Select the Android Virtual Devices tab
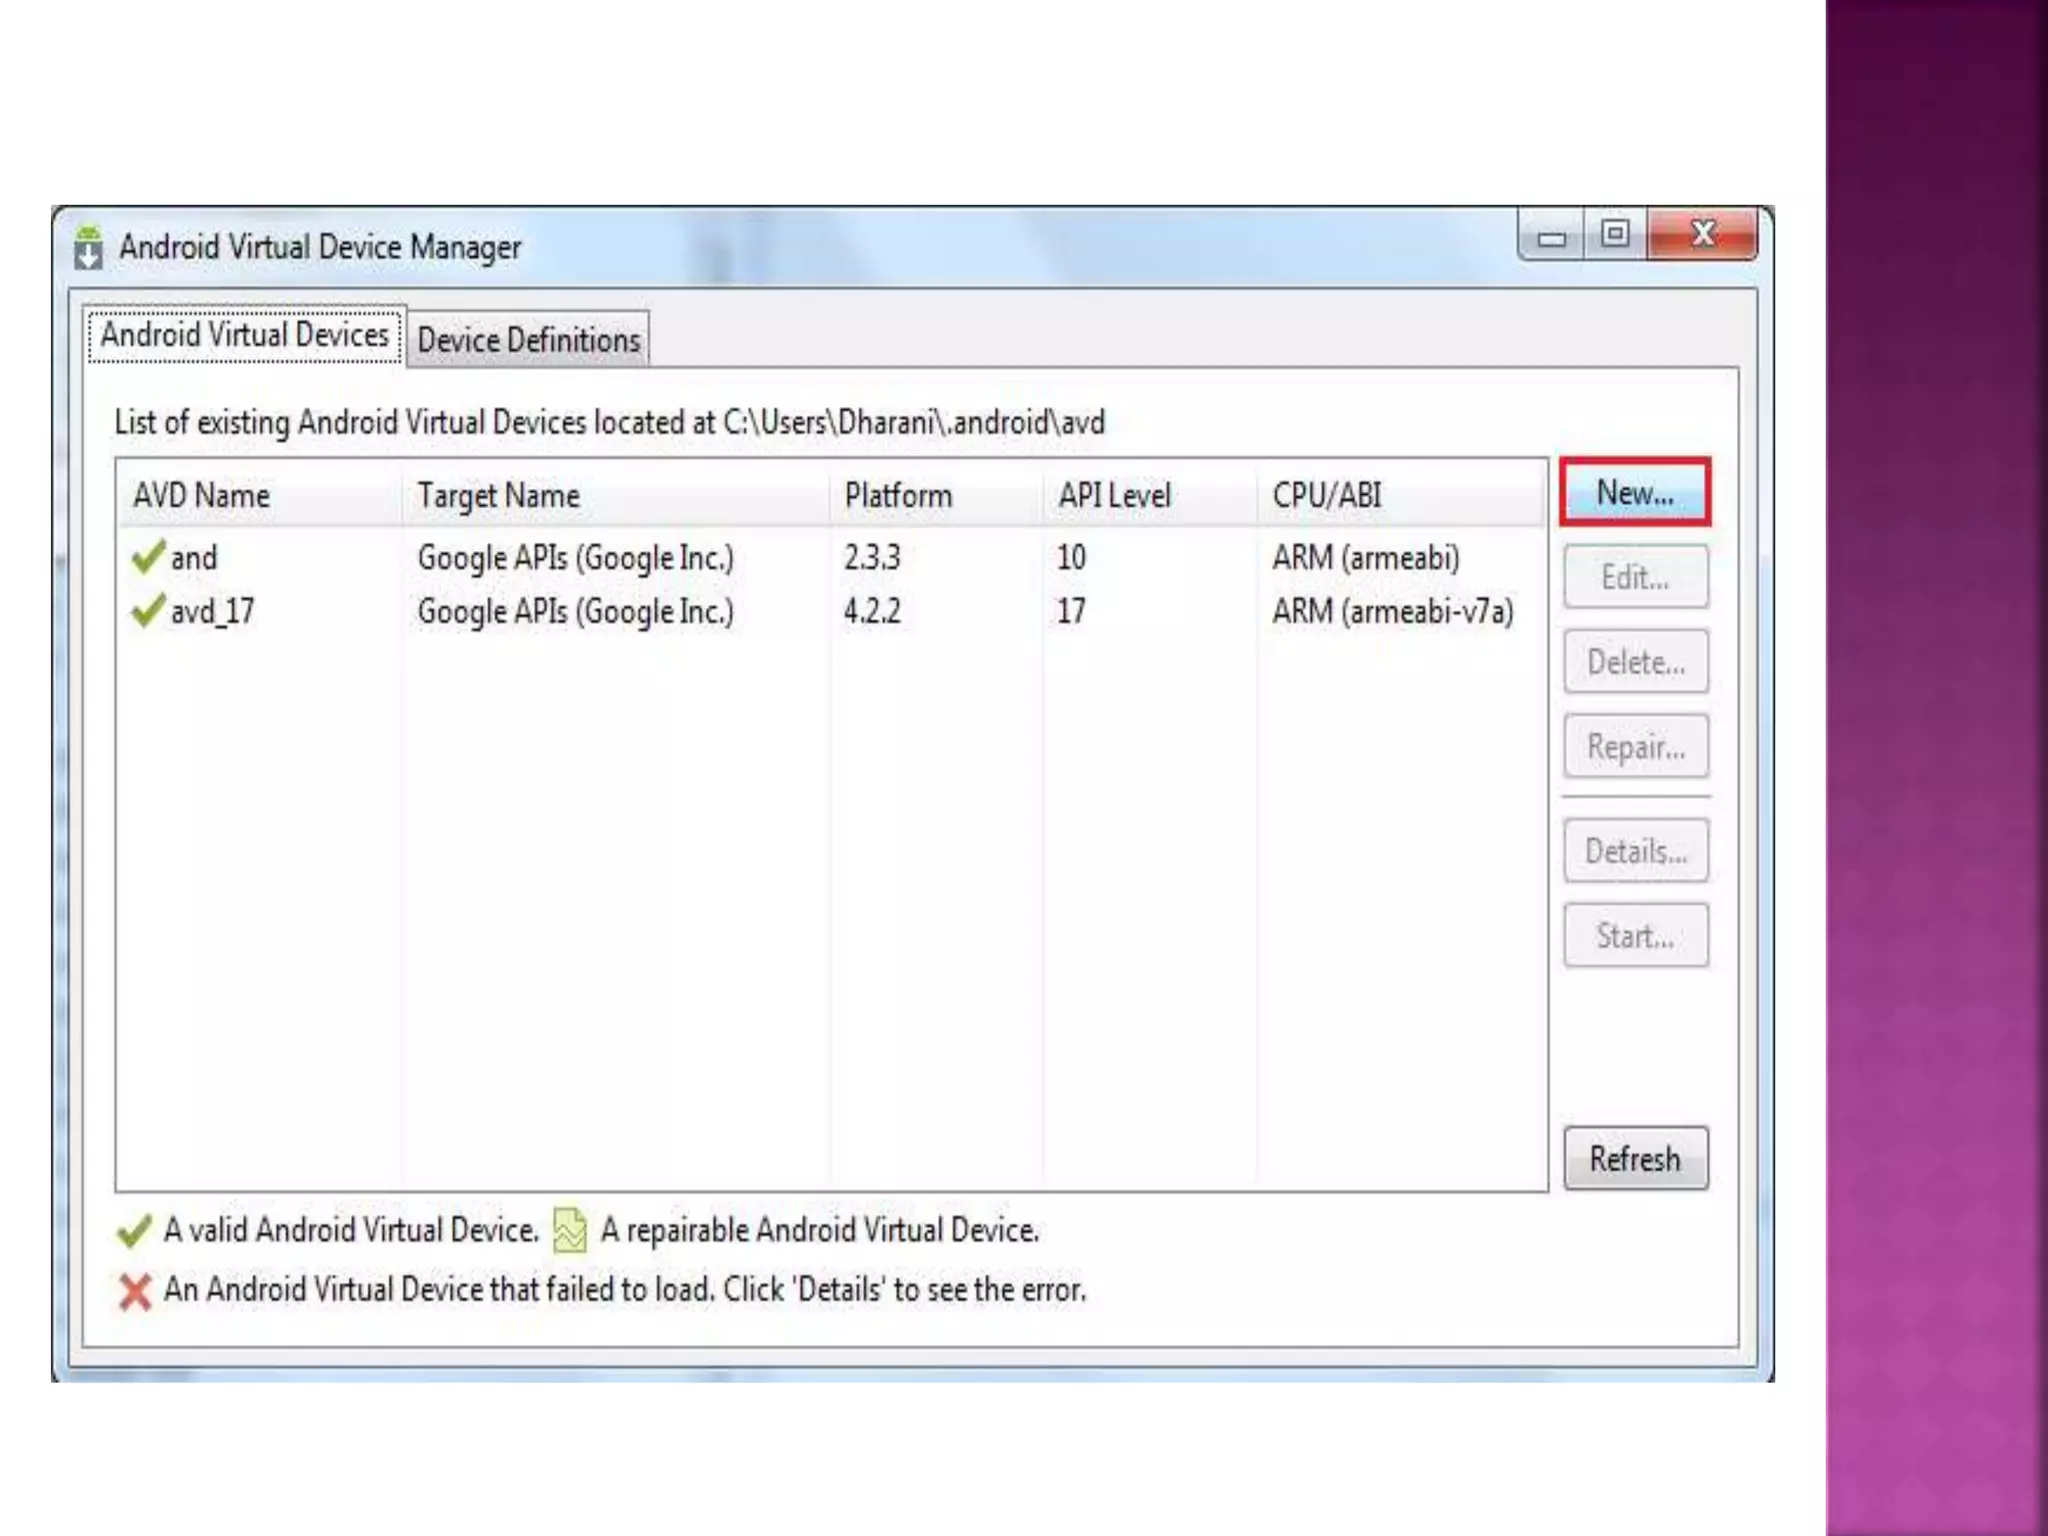Viewport: 2048px width, 1536px height. pyautogui.click(x=245, y=335)
